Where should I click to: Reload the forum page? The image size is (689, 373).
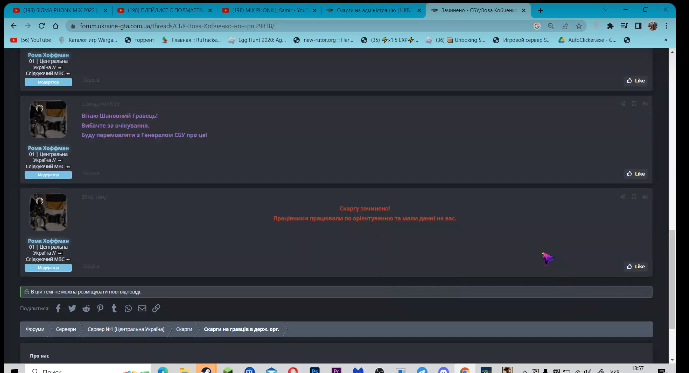pos(42,26)
